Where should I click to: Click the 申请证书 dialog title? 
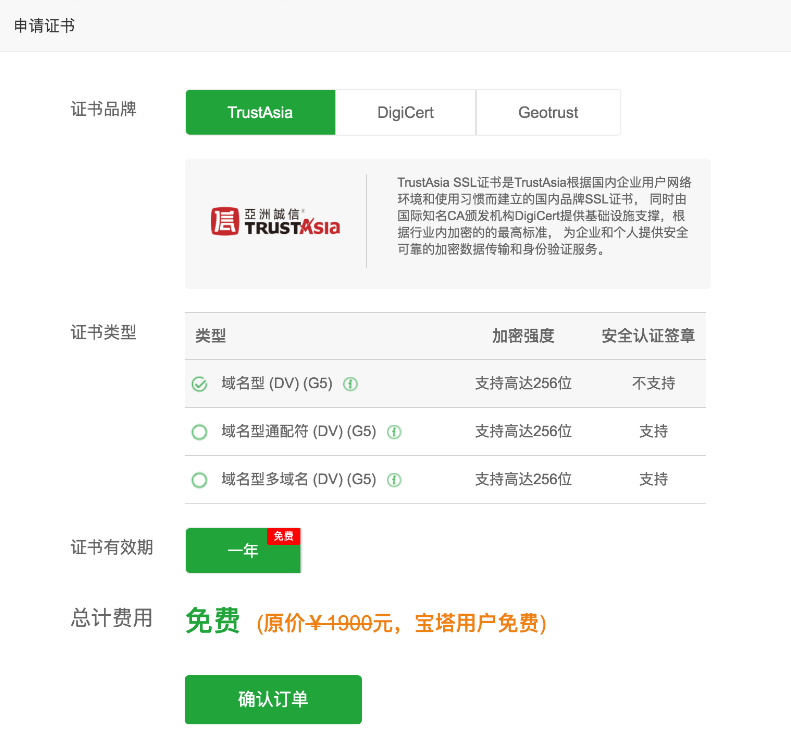click(44, 26)
